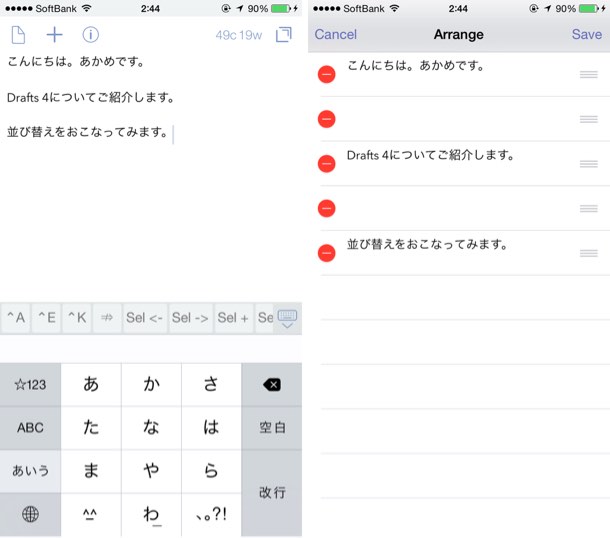Delete the 並び替えをおこなってみます。 row with minus

326,253
